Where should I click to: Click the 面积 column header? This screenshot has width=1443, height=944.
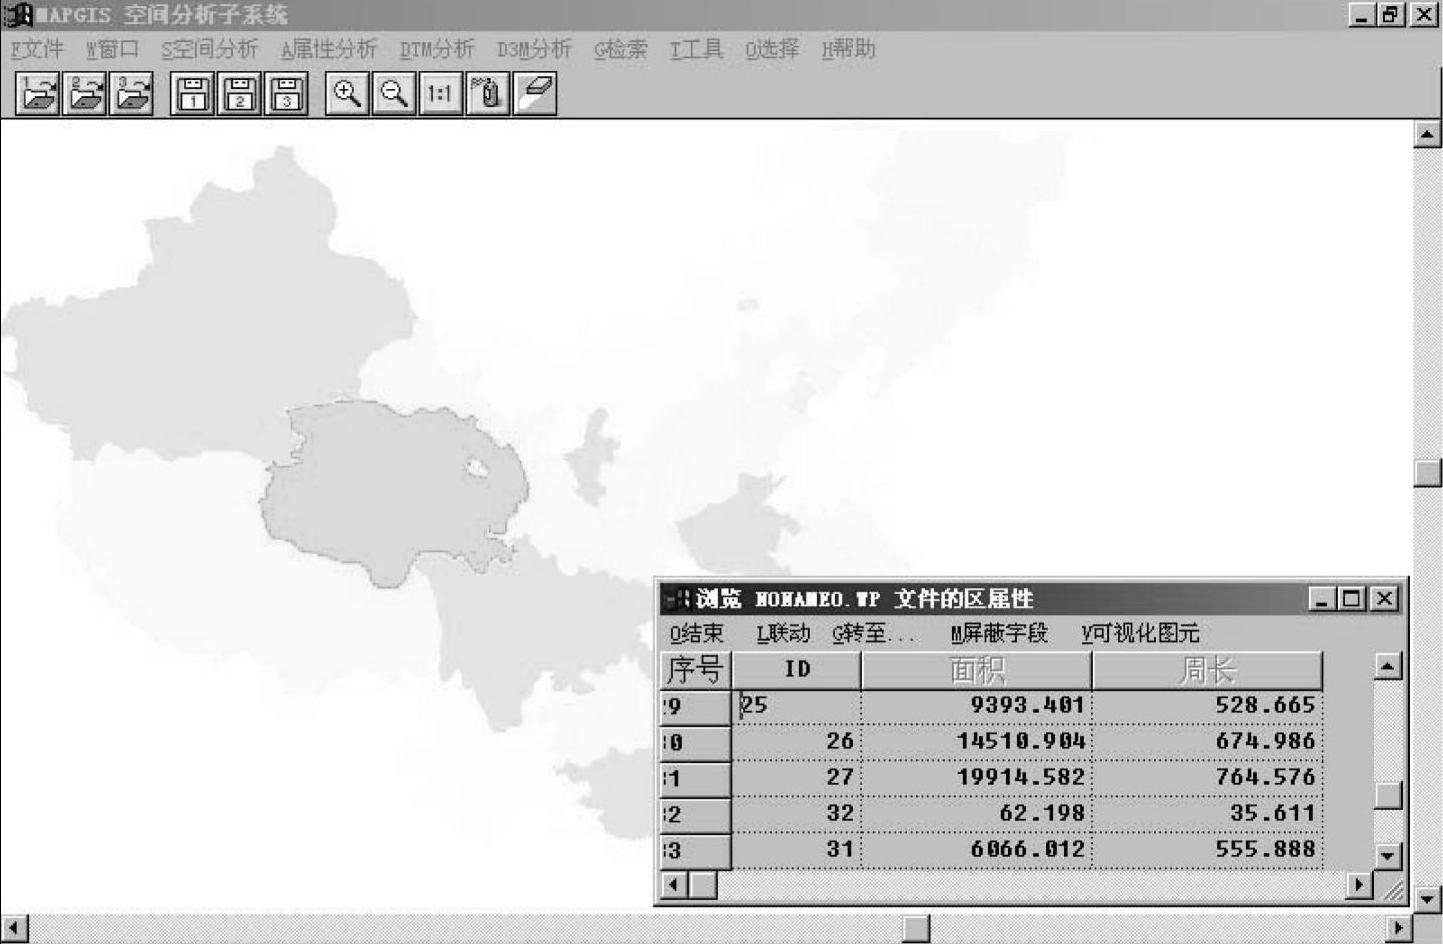click(976, 670)
